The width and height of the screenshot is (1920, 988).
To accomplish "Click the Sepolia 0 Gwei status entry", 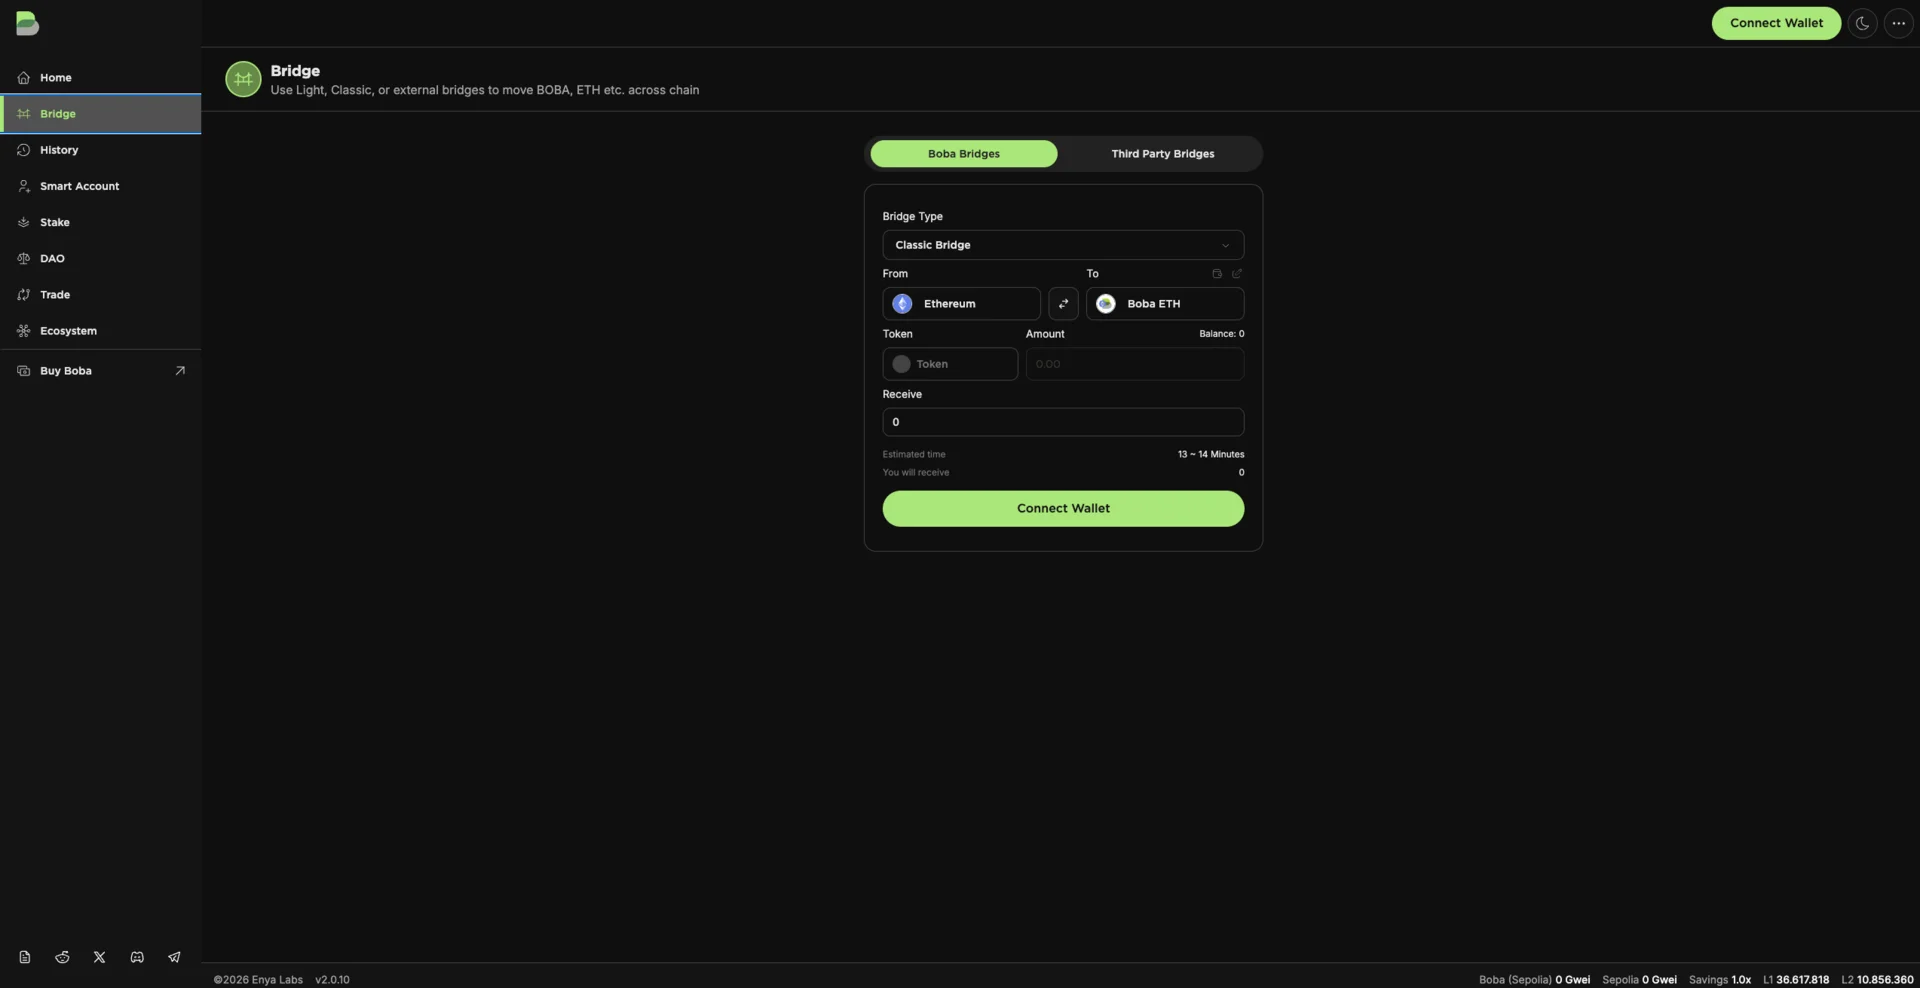I will (x=1639, y=980).
